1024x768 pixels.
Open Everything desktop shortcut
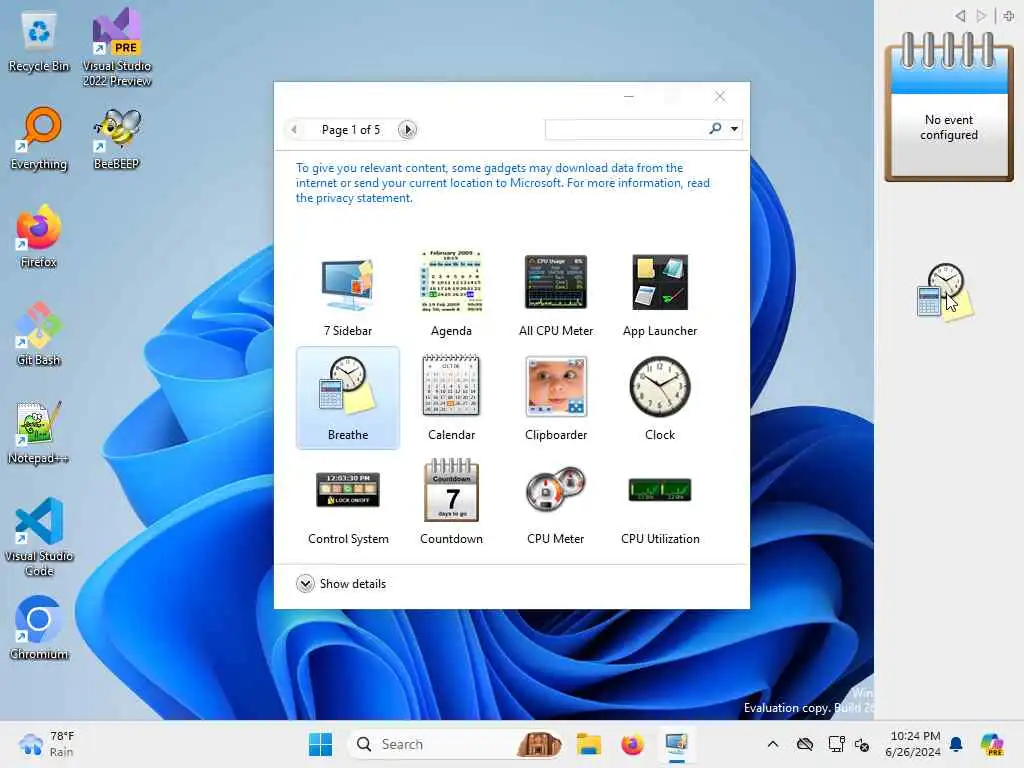[x=39, y=138]
